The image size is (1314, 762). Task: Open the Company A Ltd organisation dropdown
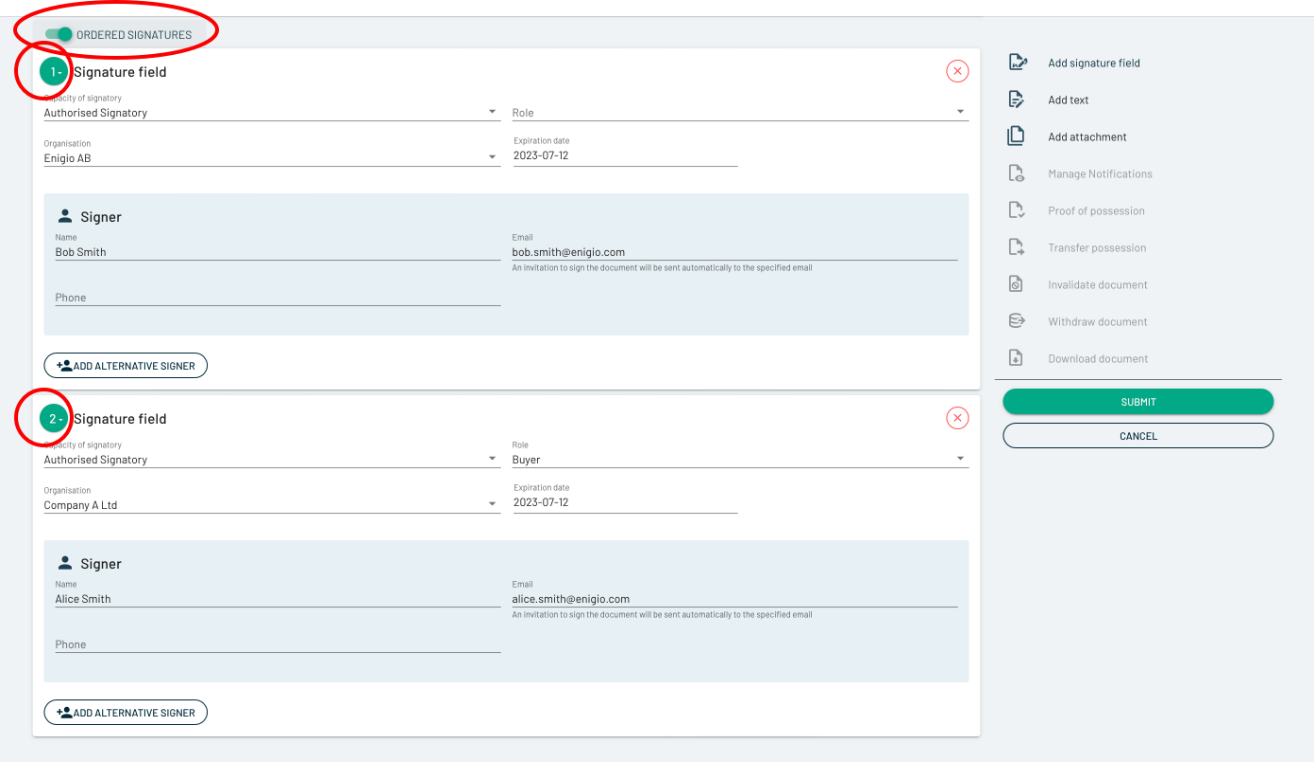[270, 505]
